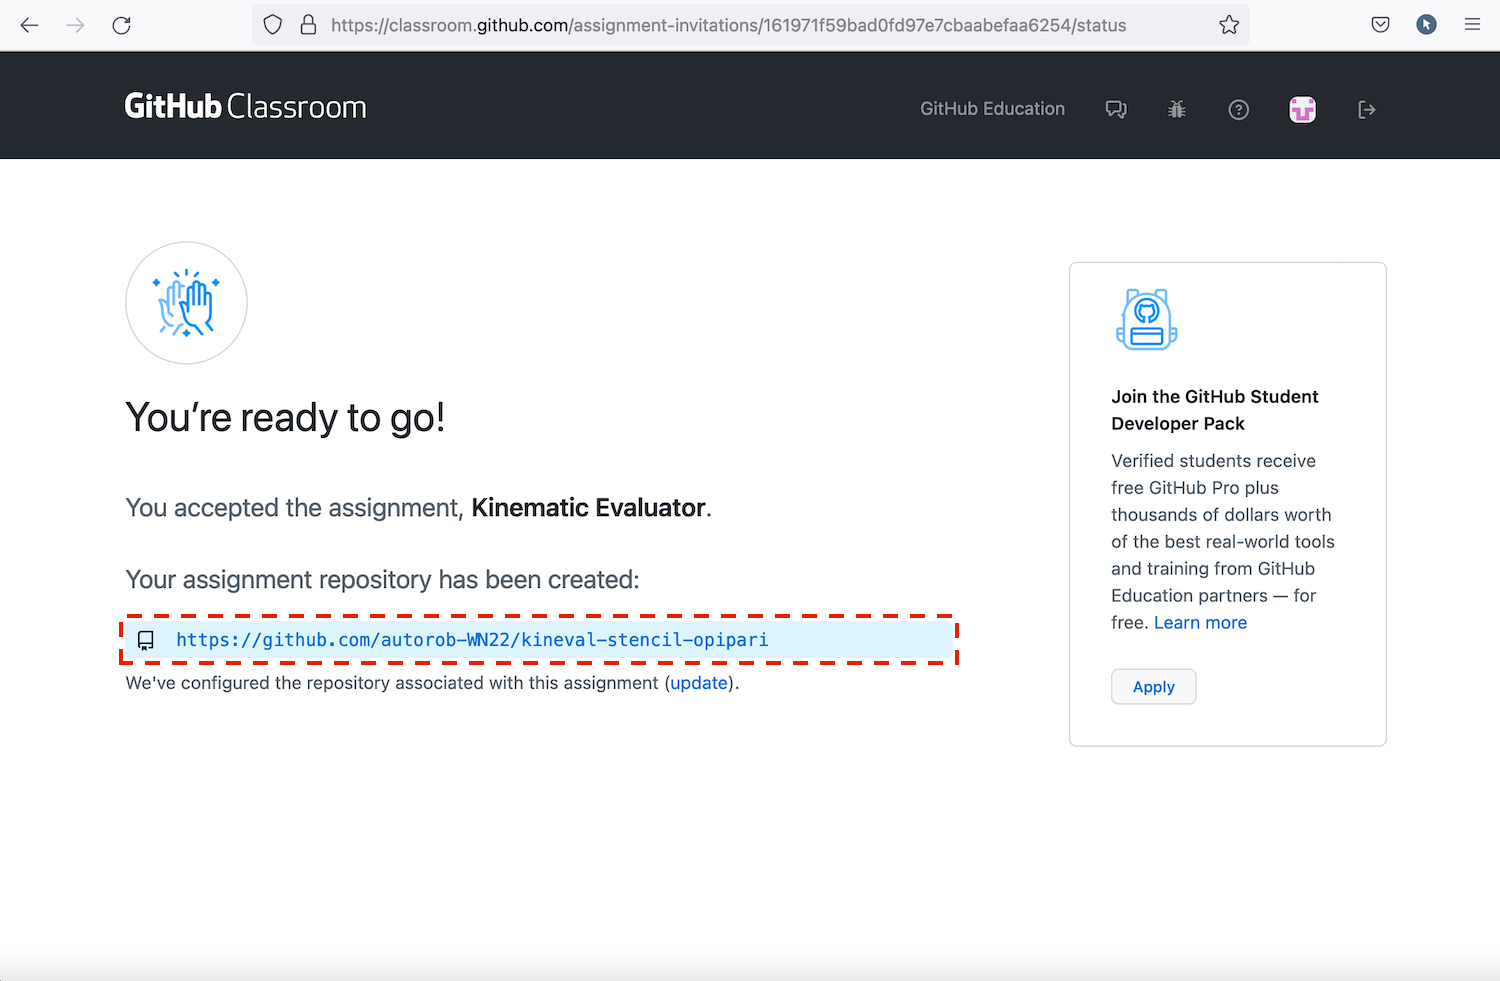Open the user profile avatar

point(1302,109)
